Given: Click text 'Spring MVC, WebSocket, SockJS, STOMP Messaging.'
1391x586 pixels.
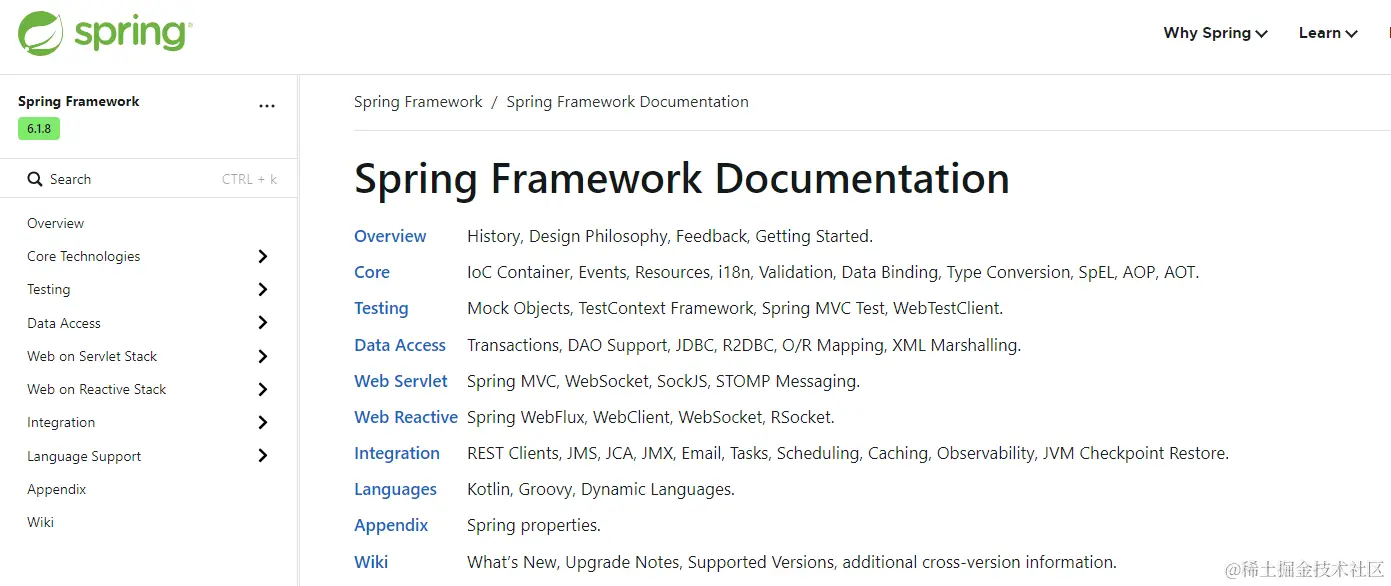Looking at the screenshot, I should pos(664,381).
